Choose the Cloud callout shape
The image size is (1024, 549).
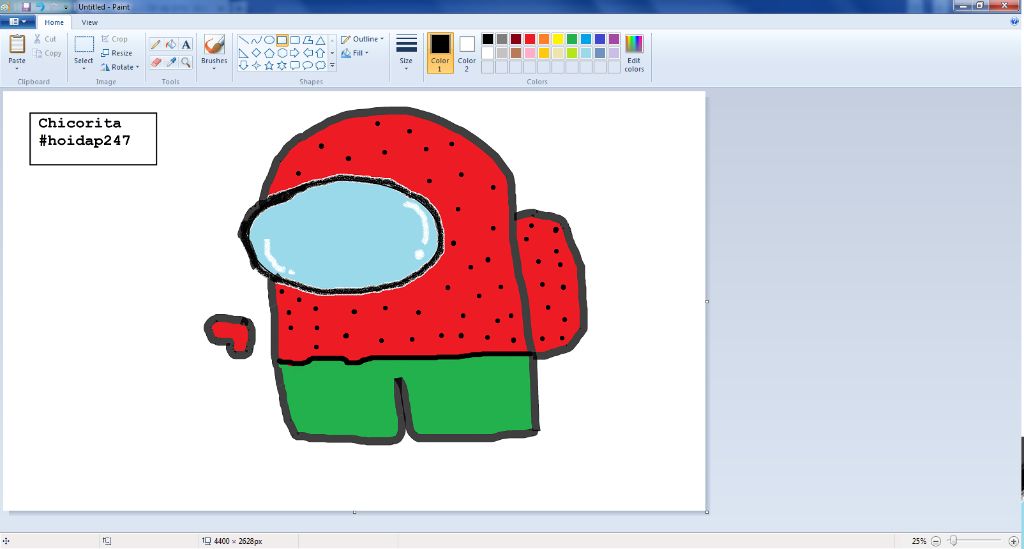pyautogui.click(x=320, y=65)
